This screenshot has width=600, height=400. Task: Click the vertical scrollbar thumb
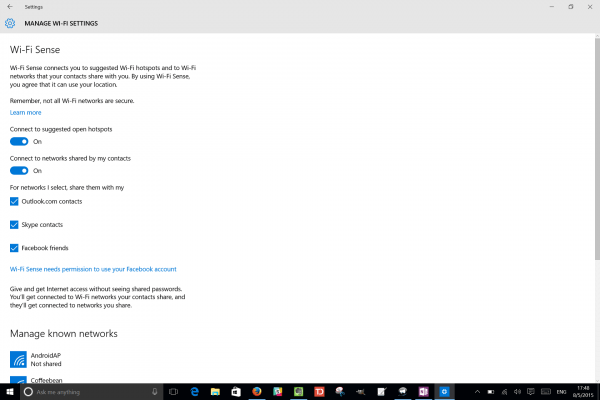pos(597,149)
